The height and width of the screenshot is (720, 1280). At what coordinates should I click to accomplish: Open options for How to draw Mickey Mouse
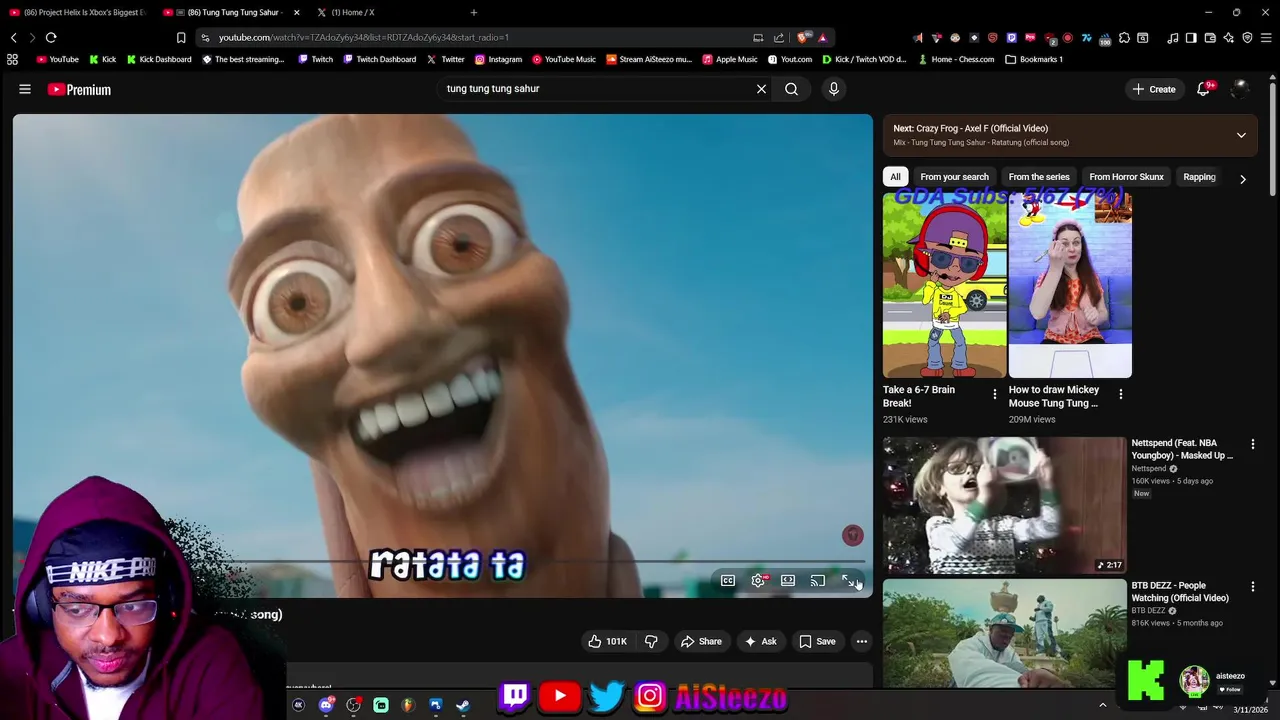point(1120,394)
